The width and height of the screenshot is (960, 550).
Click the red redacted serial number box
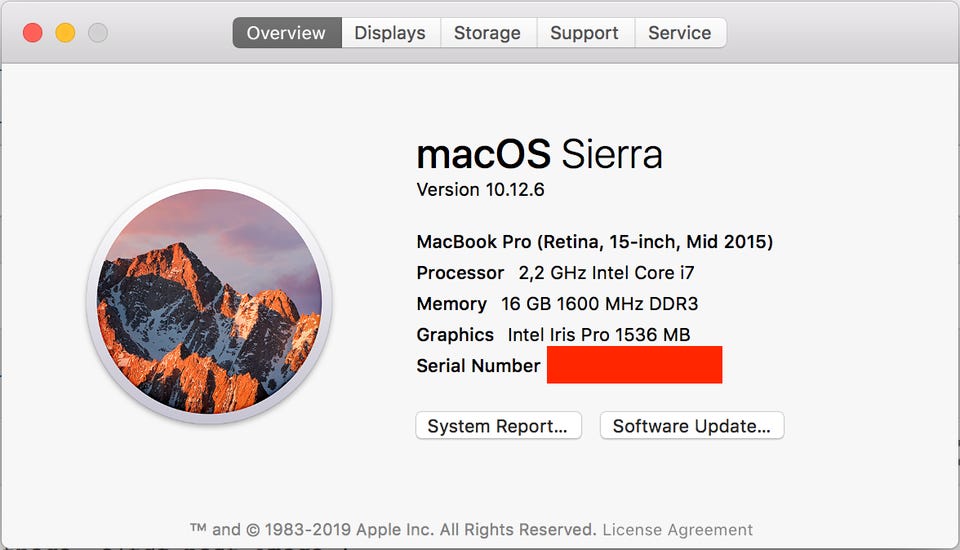(634, 365)
